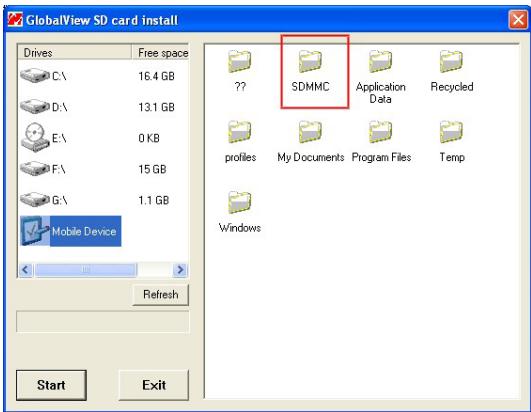Image resolution: width=531 pixels, height=412 pixels.
Task: Click the Mobile Device label text
Action: pyautogui.click(x=84, y=232)
